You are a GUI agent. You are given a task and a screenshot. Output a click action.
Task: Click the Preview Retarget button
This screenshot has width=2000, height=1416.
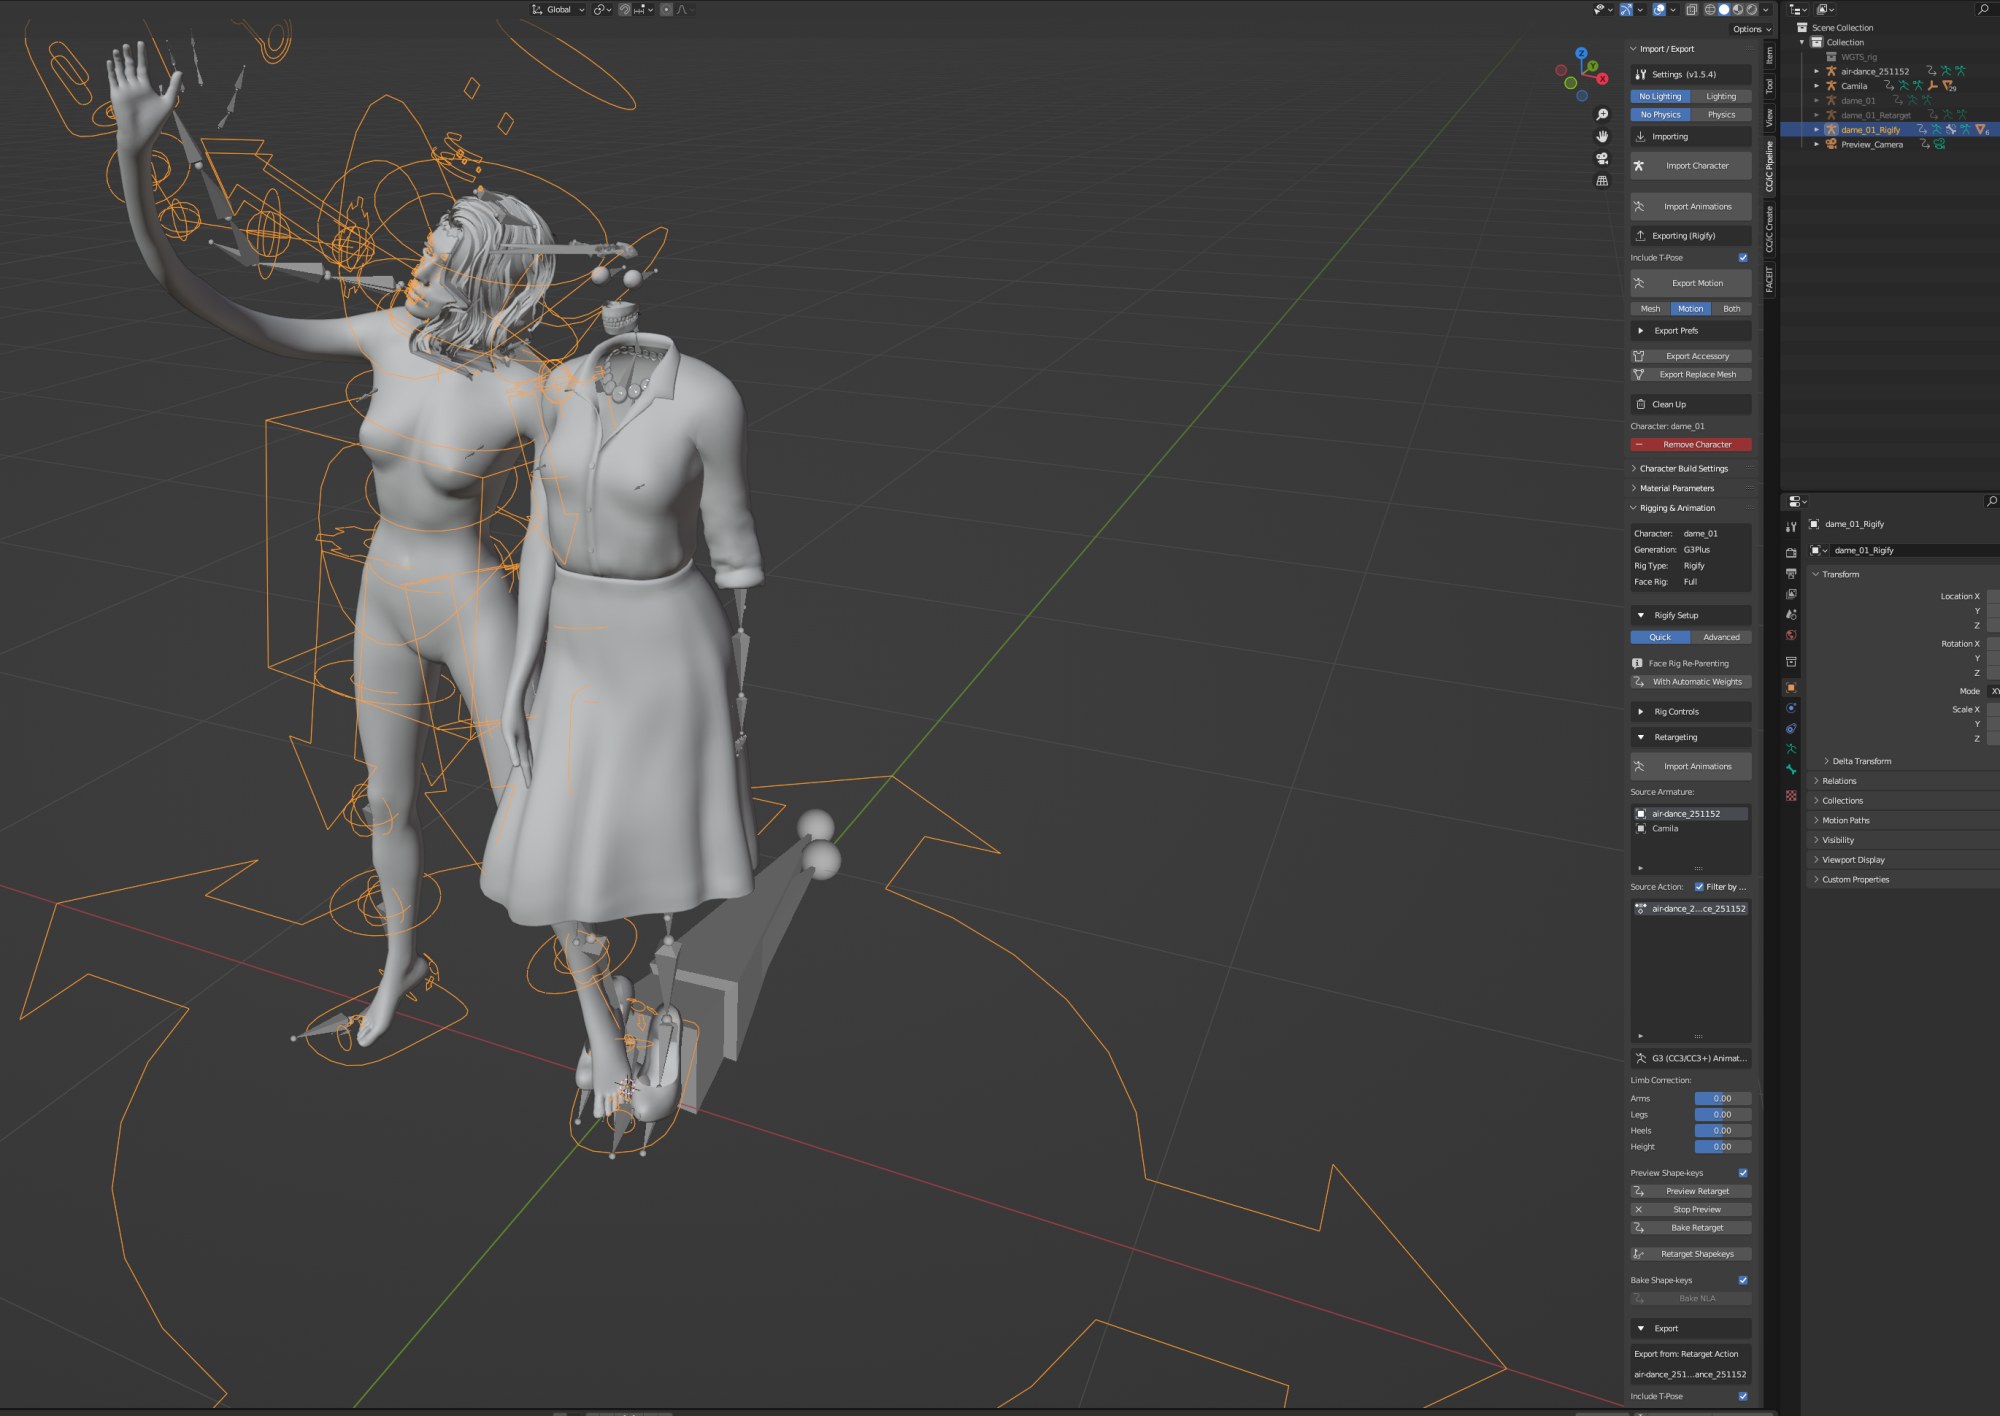pyautogui.click(x=1691, y=1191)
